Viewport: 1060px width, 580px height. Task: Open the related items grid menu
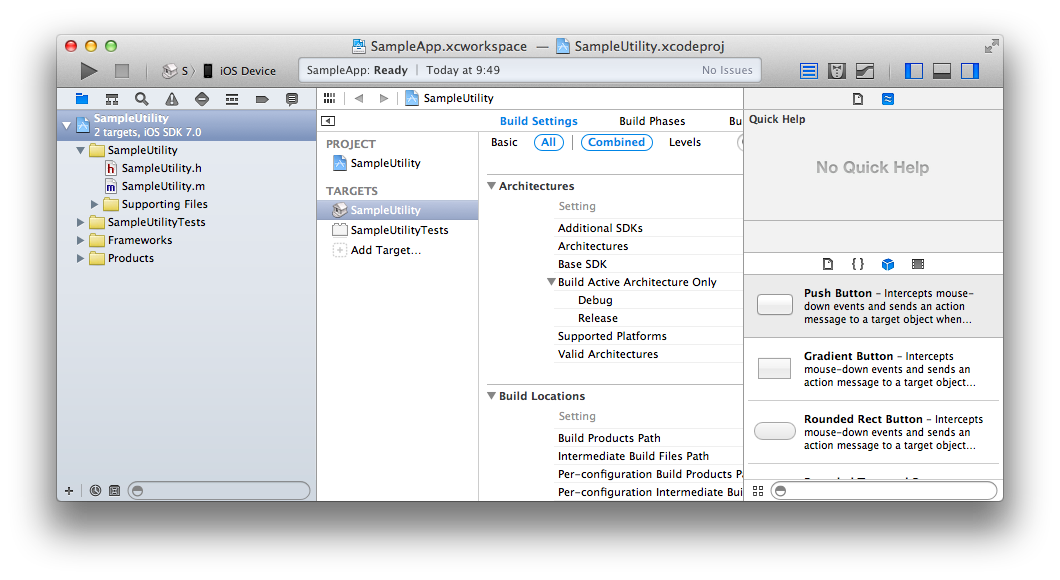pos(329,98)
